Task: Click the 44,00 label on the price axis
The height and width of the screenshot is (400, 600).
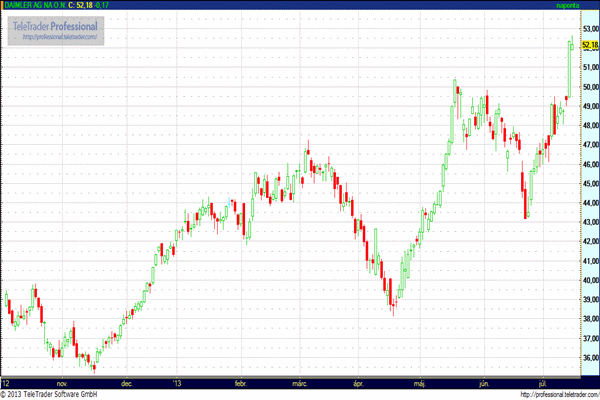Action: [589, 203]
